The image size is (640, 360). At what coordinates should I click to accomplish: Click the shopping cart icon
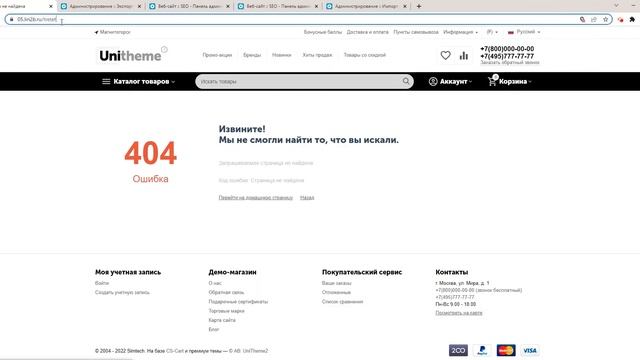point(492,81)
